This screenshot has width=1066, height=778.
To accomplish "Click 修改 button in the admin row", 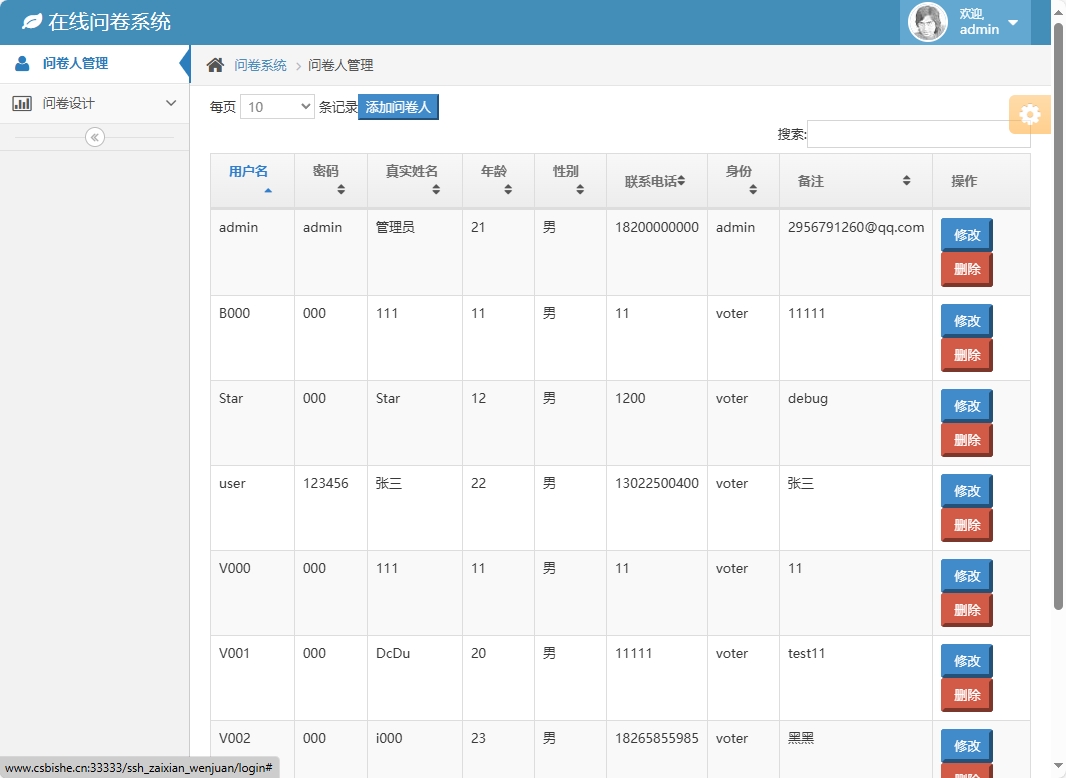I will (x=966, y=235).
